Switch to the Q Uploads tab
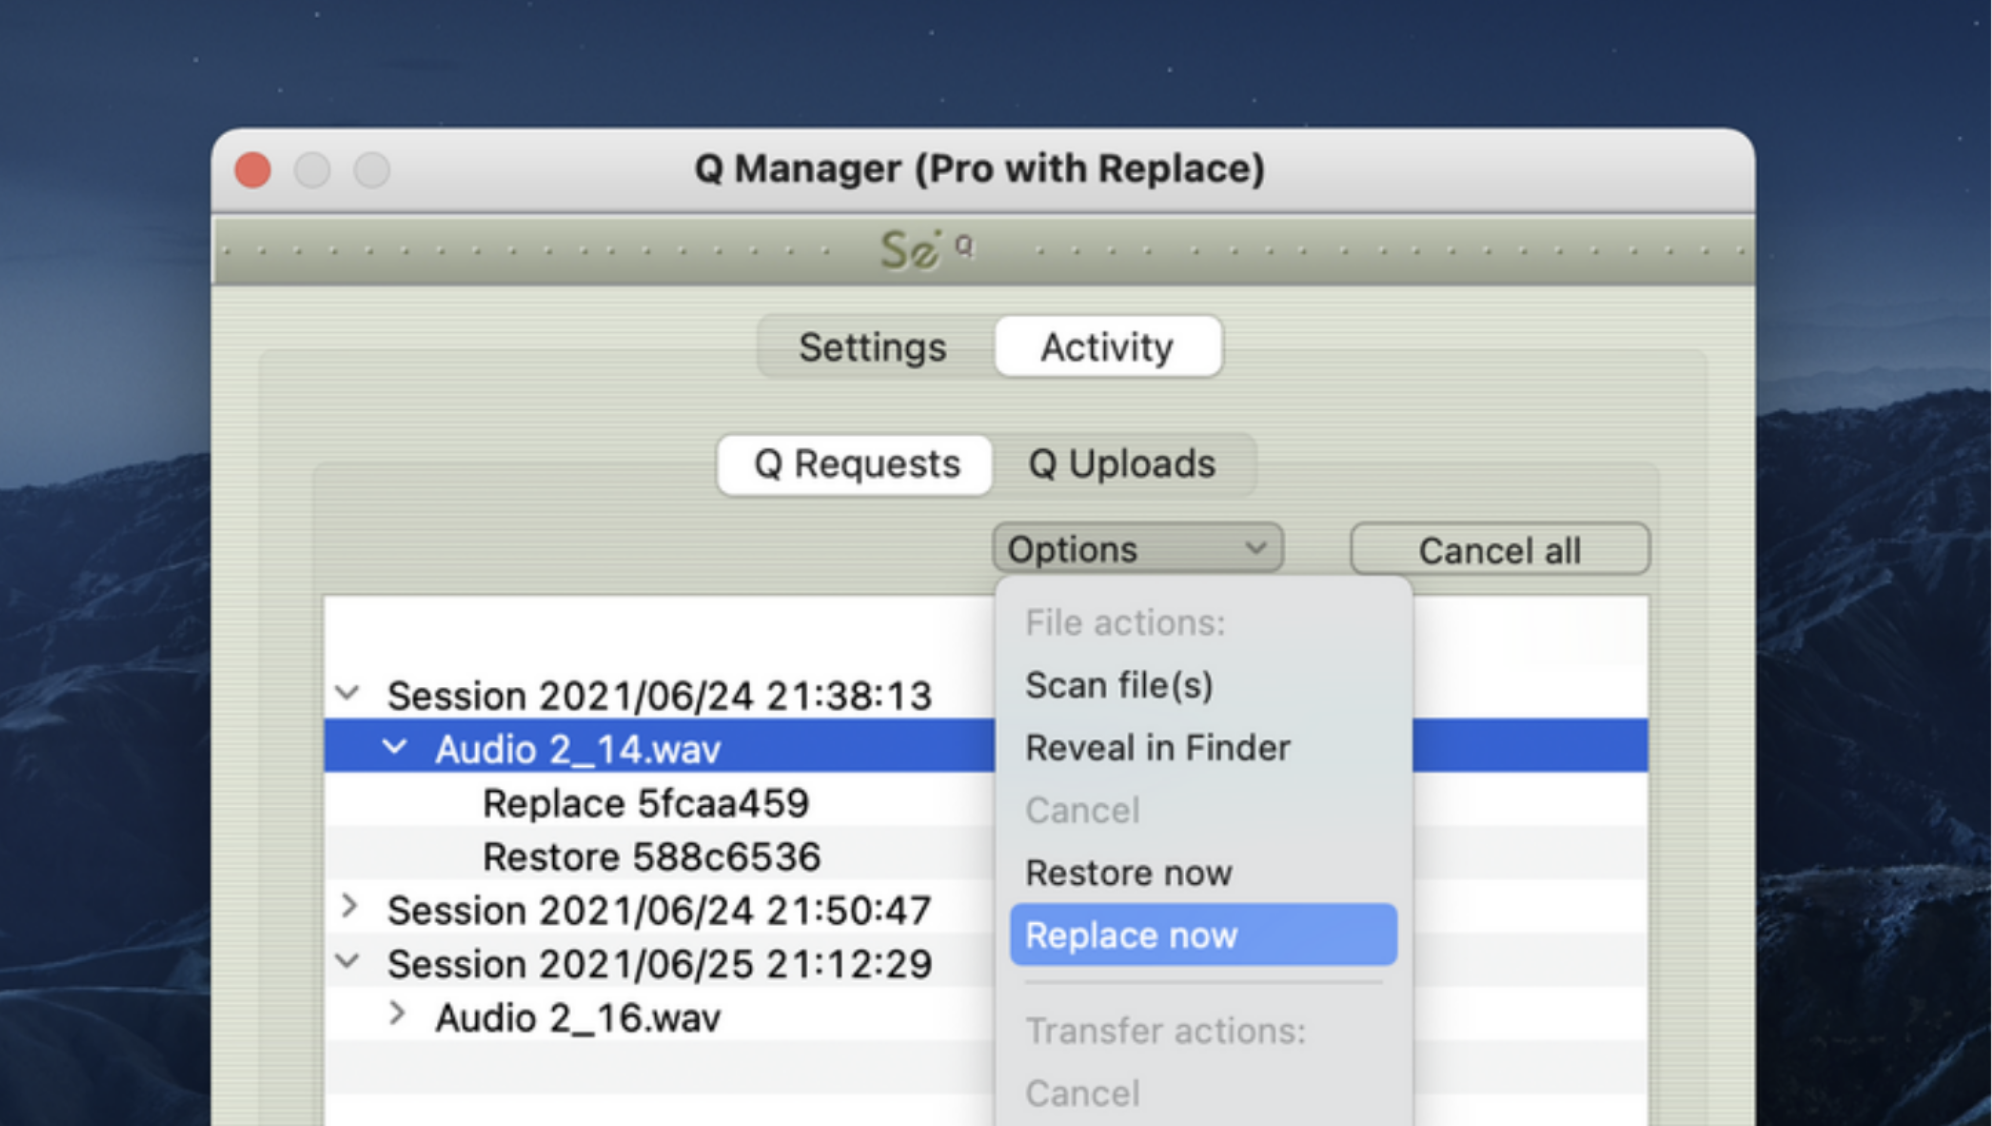Image resolution: width=1992 pixels, height=1126 pixels. (x=1122, y=464)
